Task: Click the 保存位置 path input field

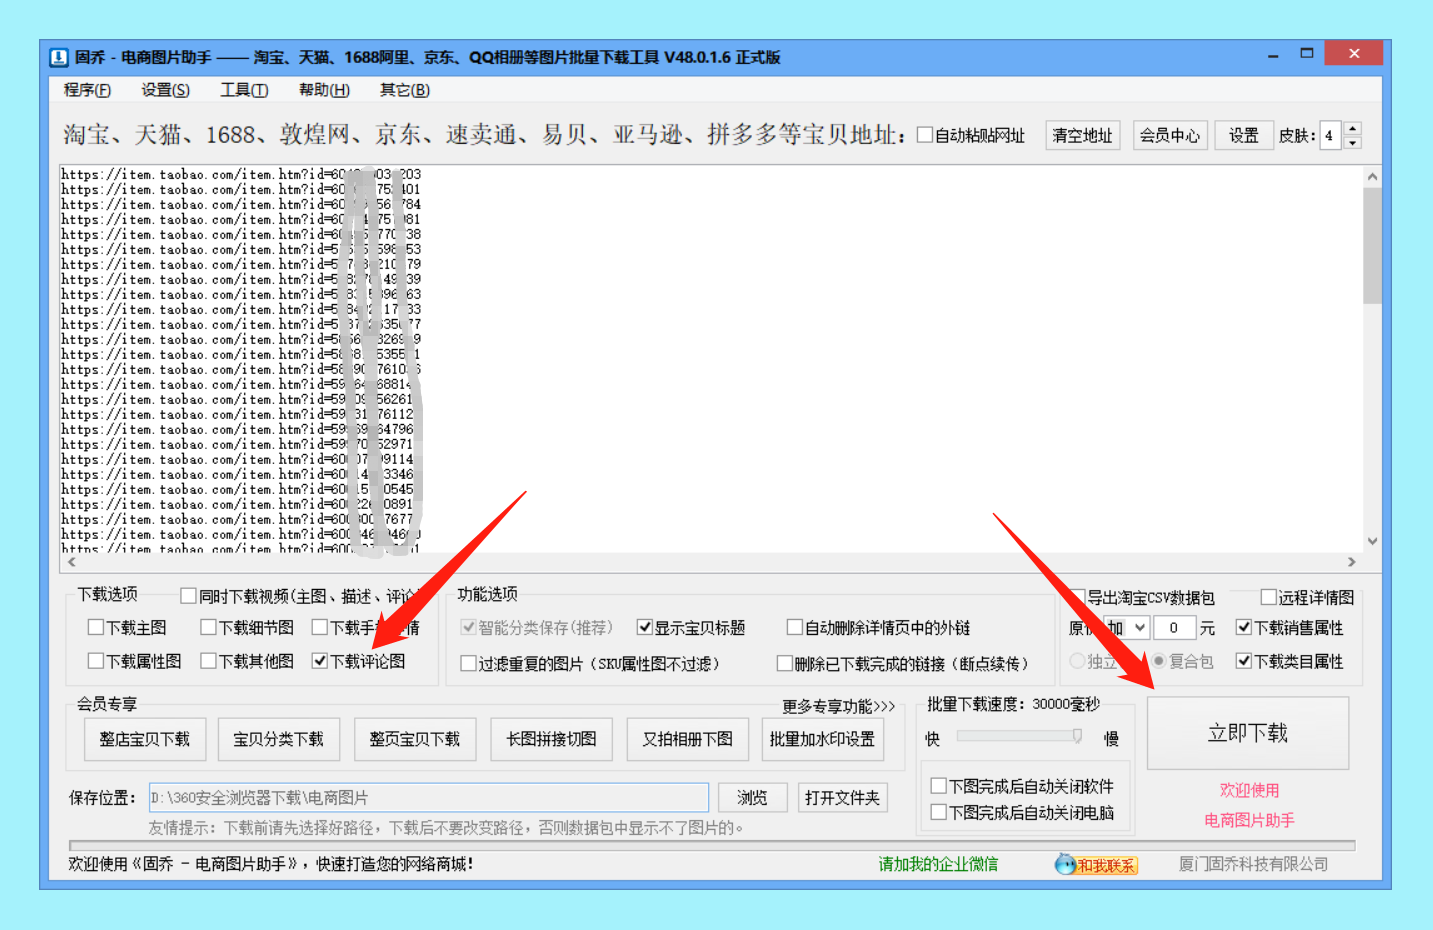Action: pyautogui.click(x=429, y=798)
